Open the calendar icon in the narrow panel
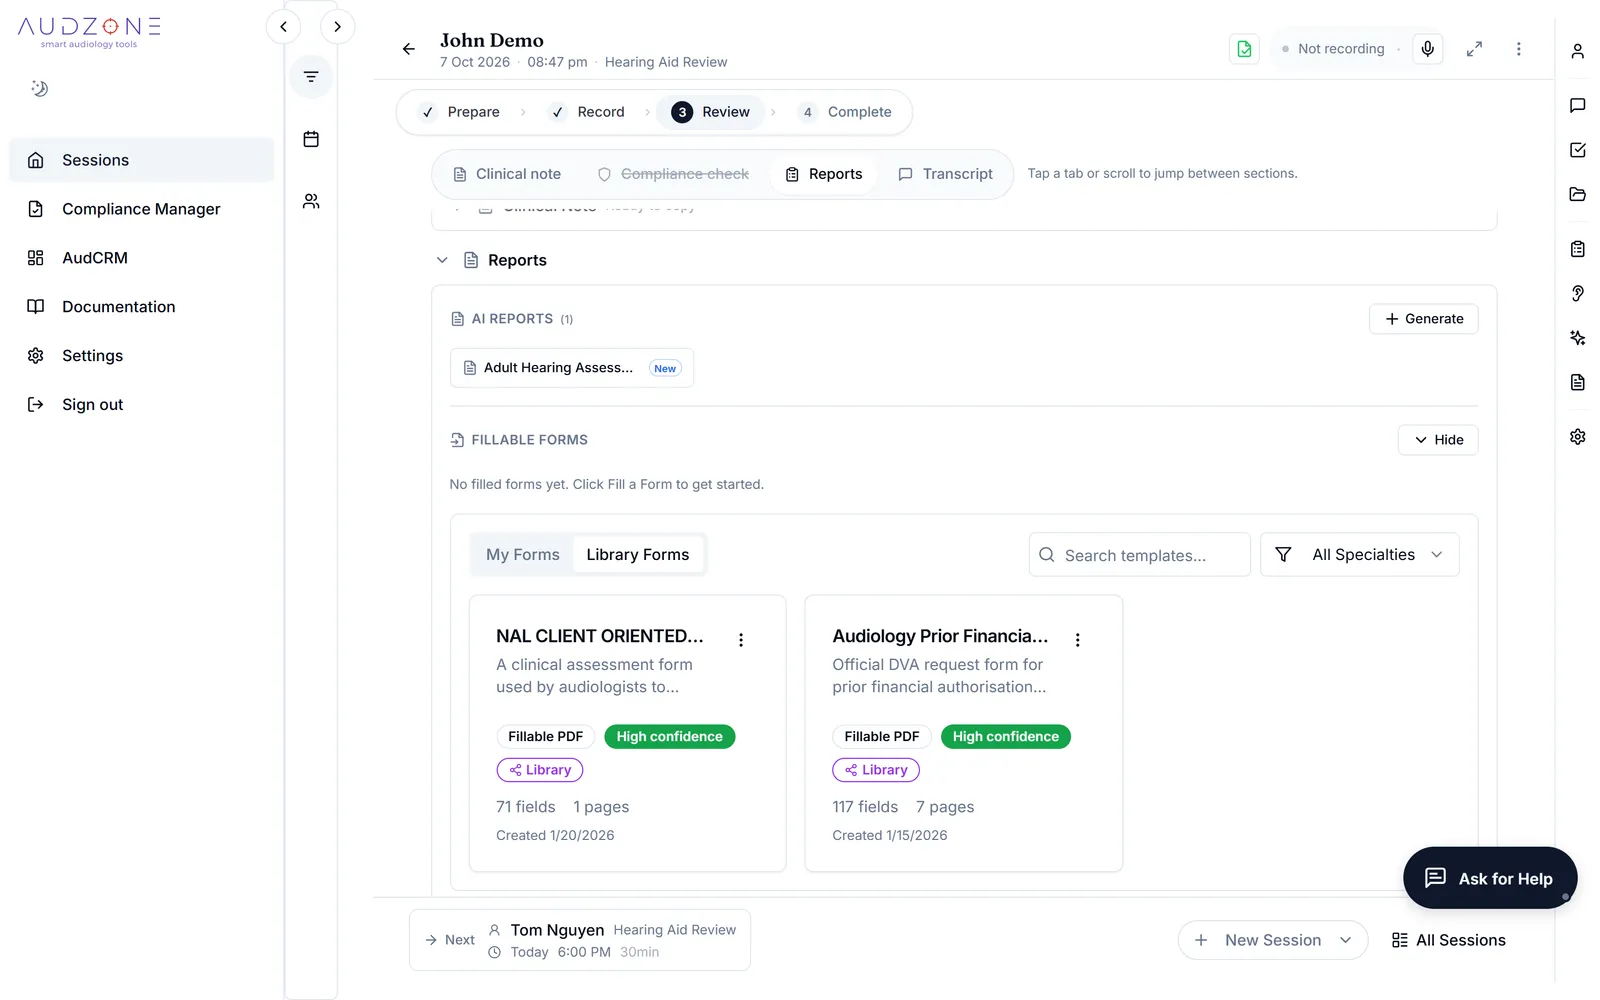 [311, 139]
